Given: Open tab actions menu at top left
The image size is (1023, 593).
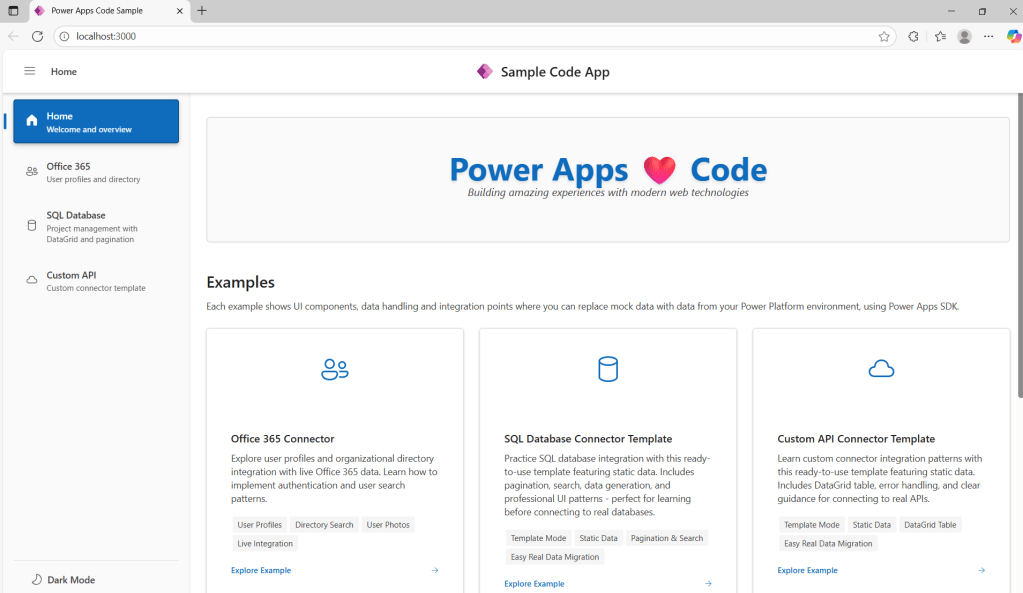Looking at the screenshot, I should 13,11.
